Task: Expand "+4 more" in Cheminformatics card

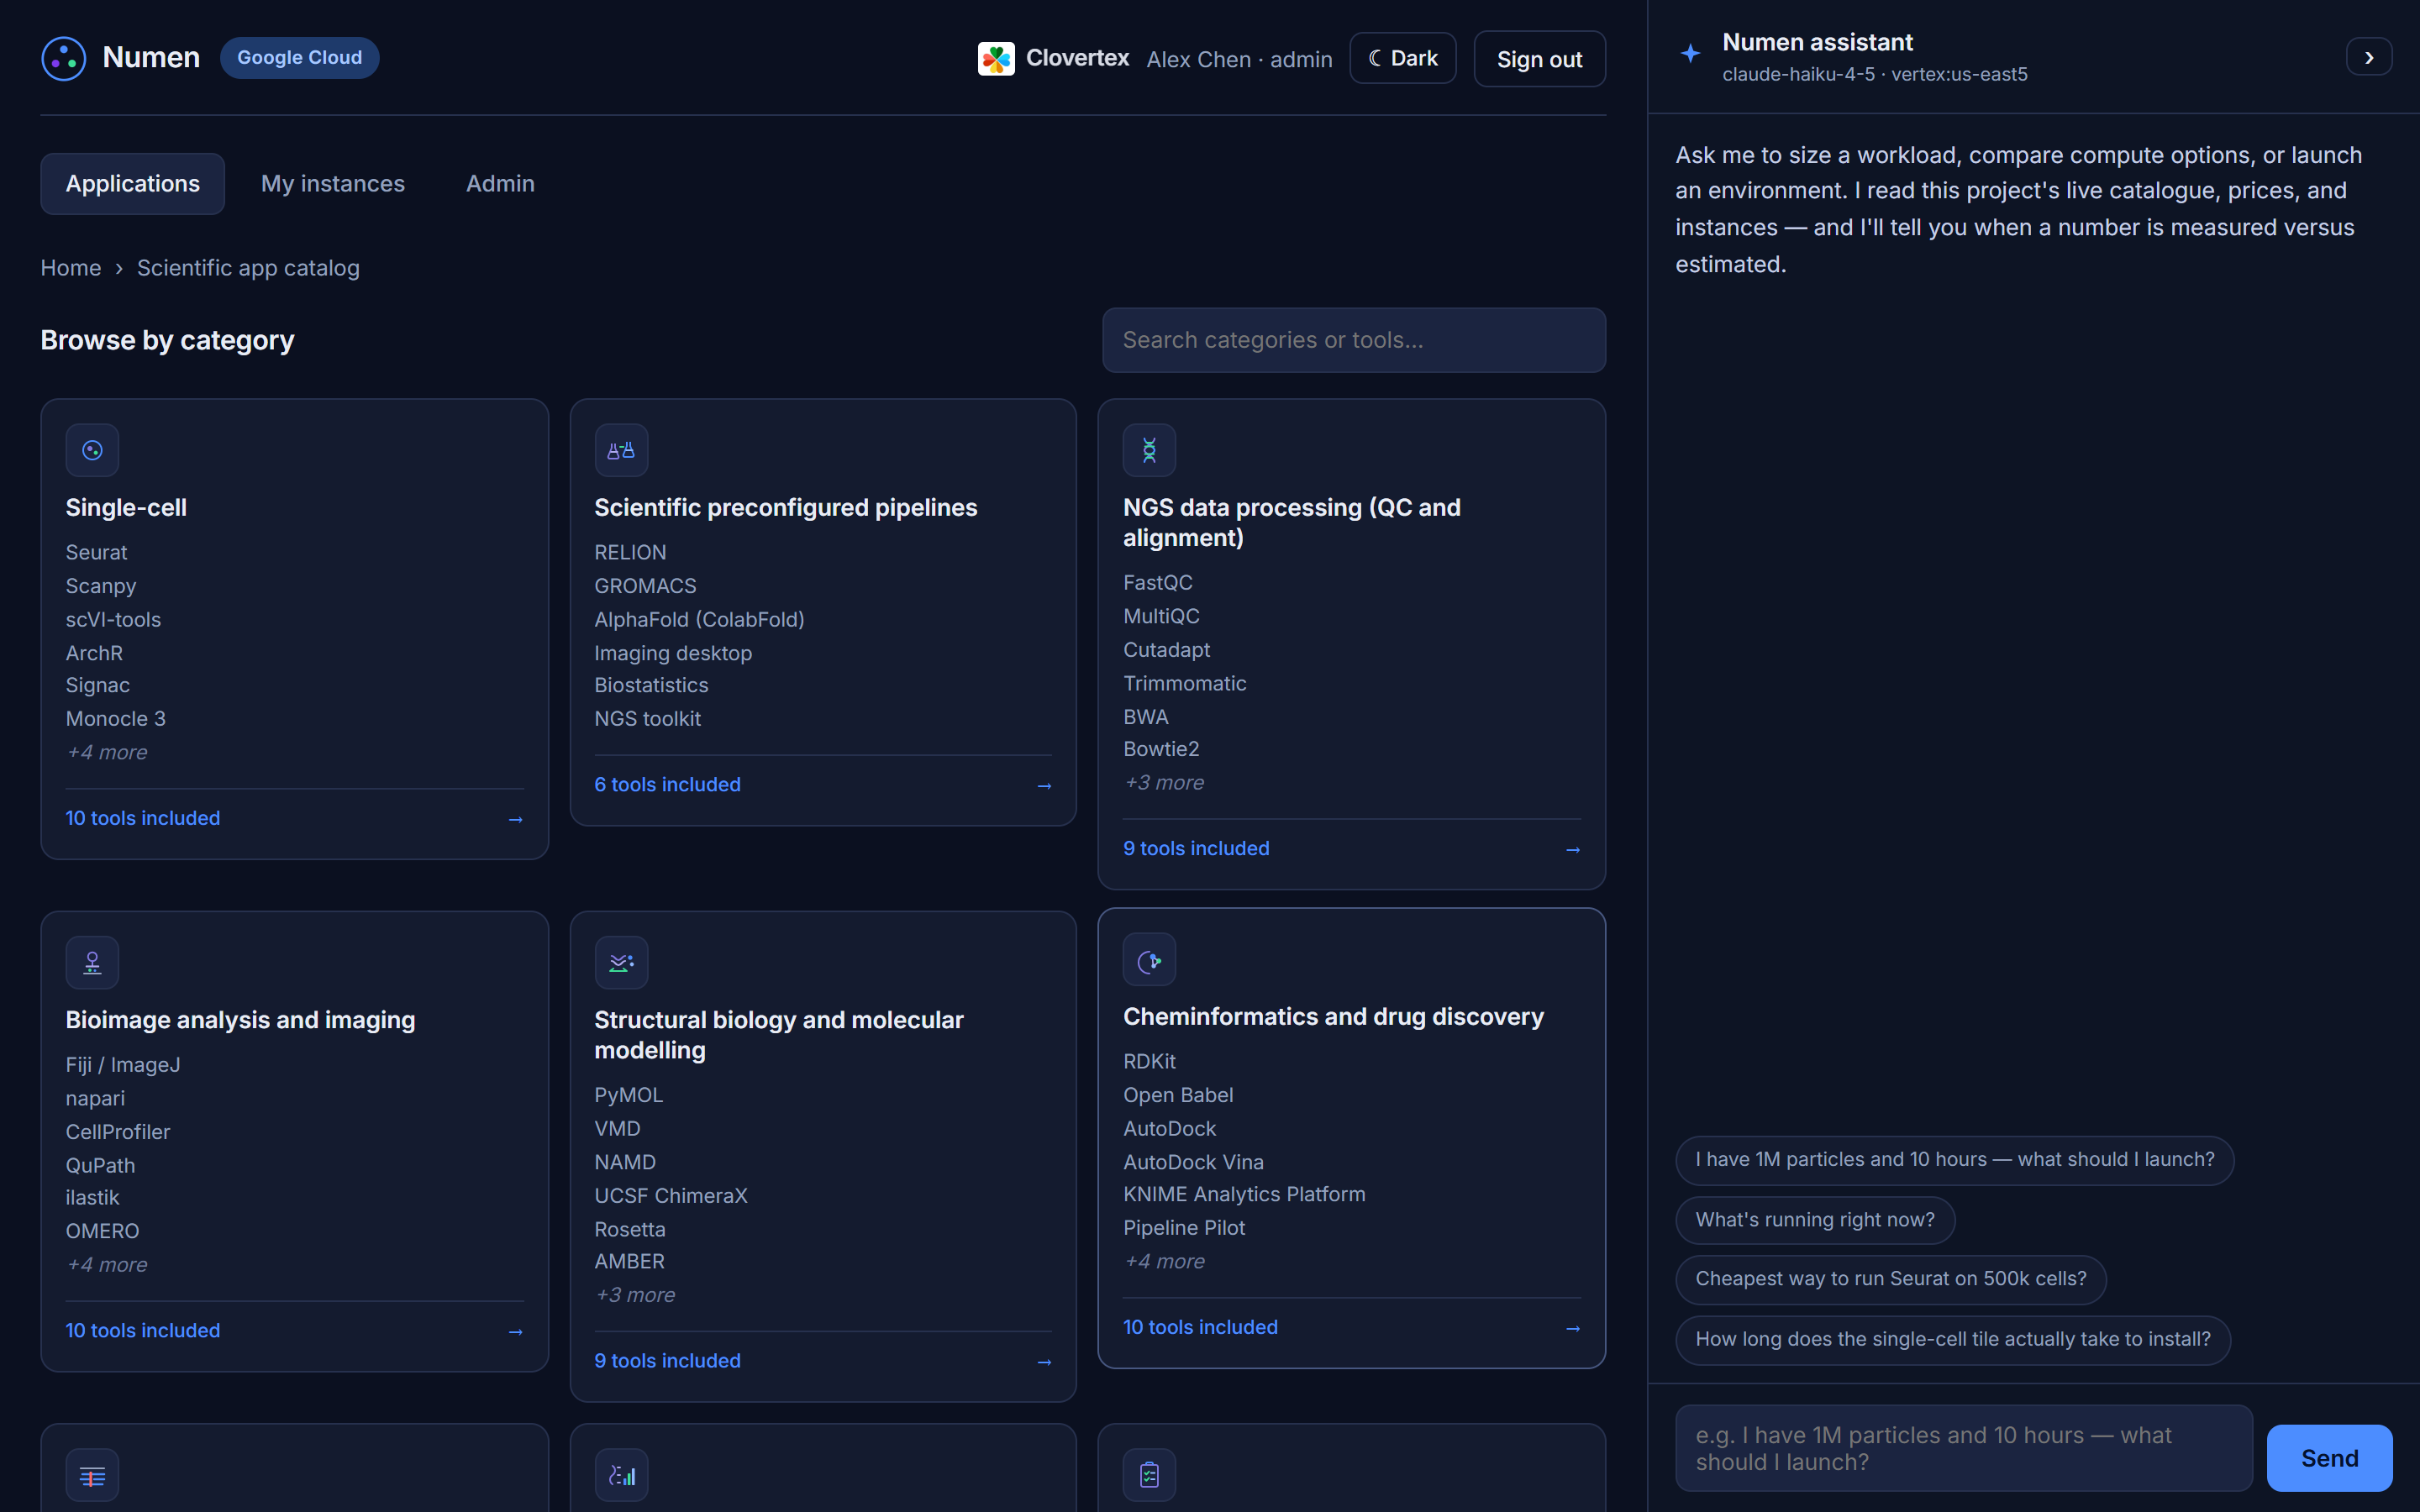Action: (x=1164, y=1262)
